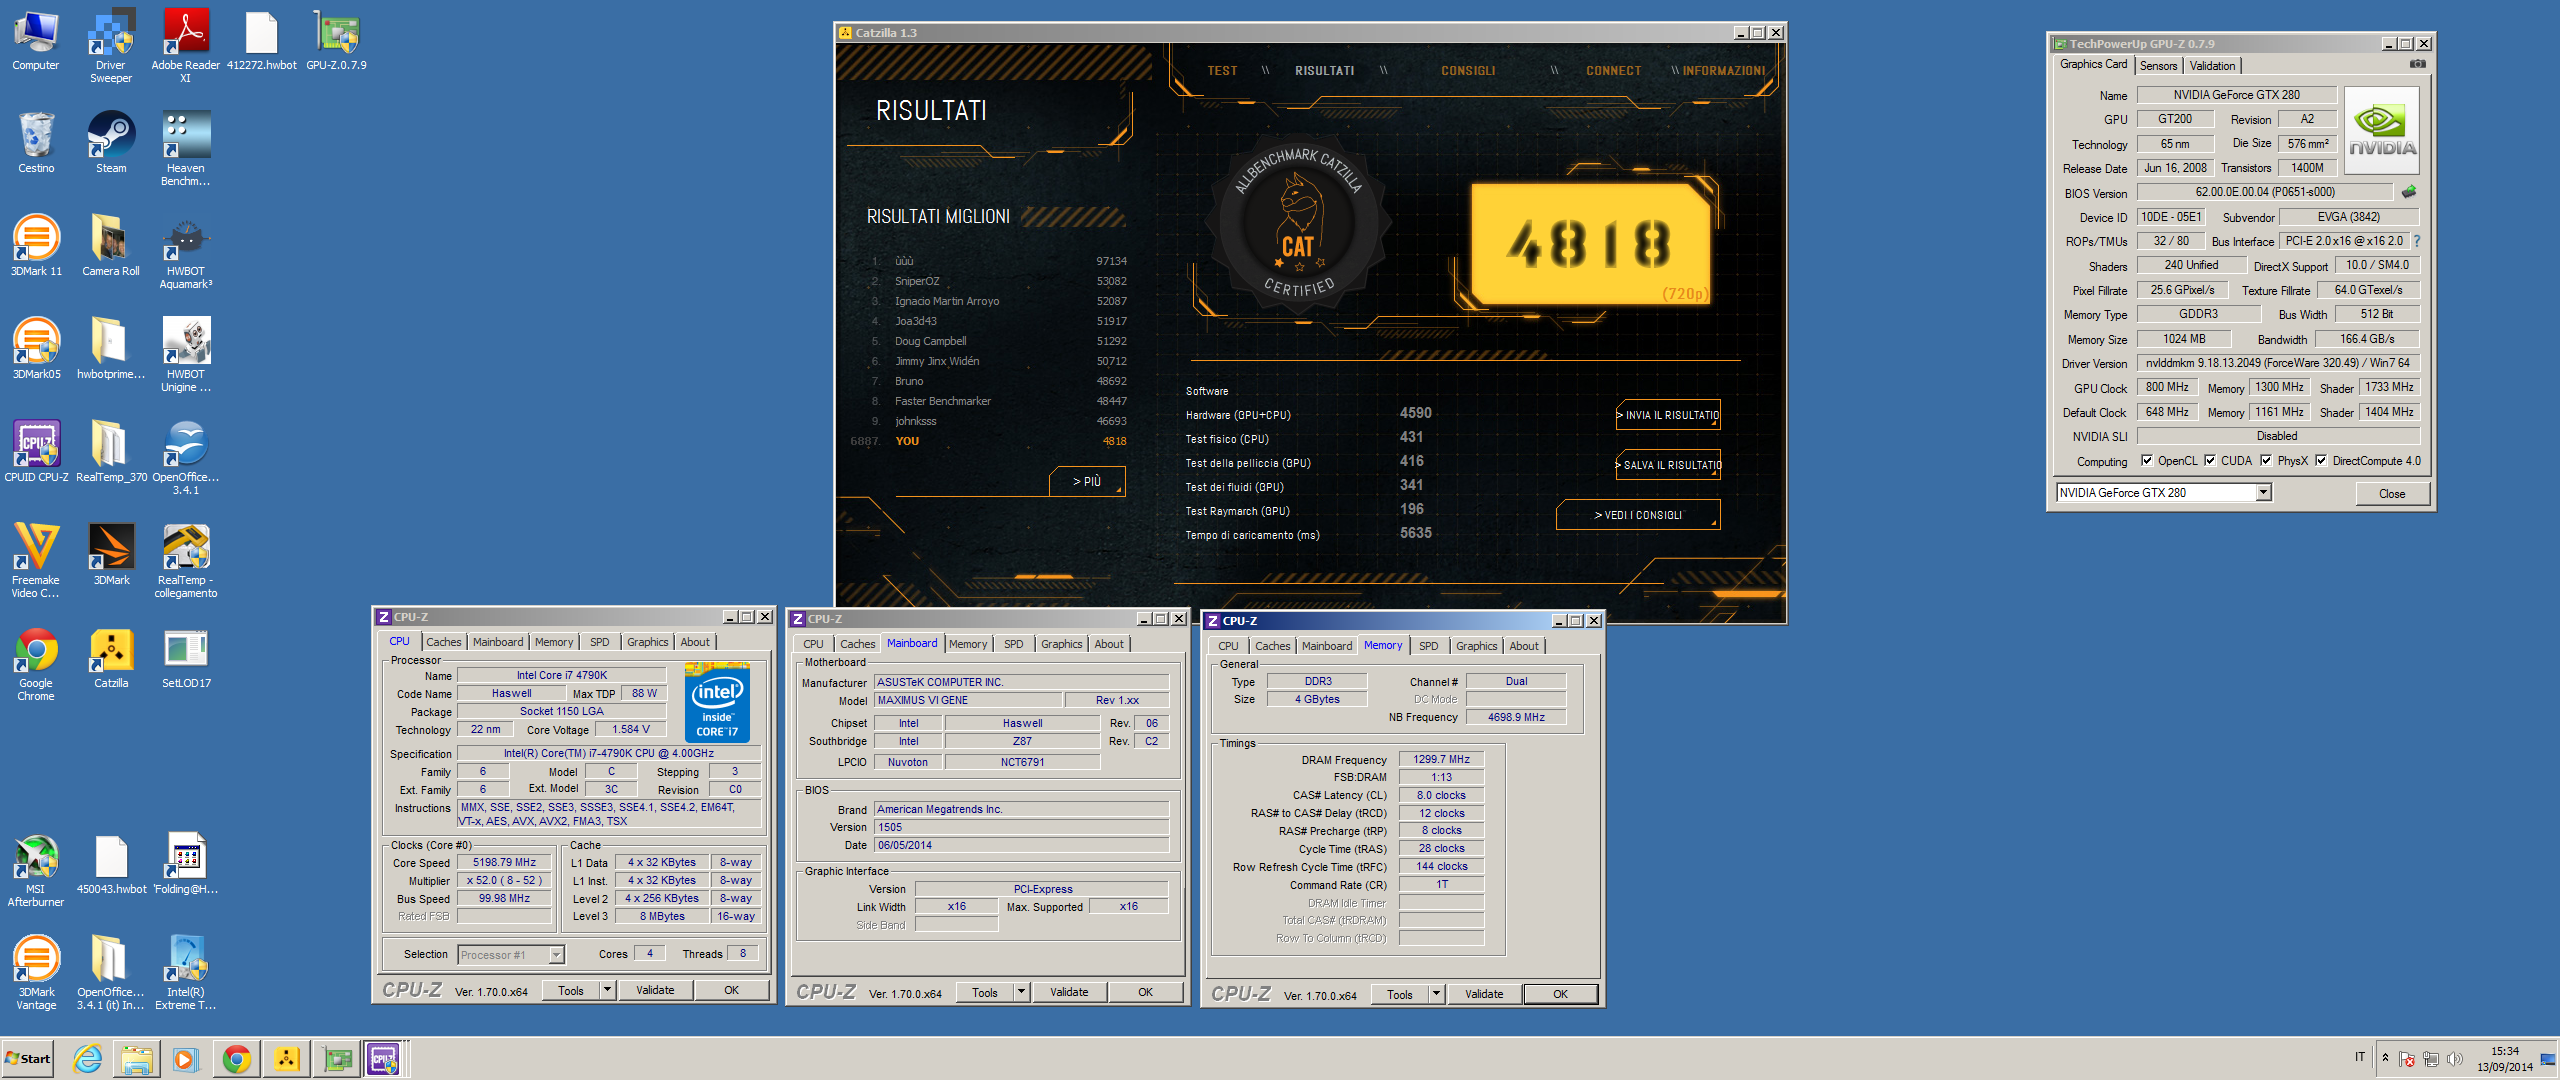Launch Driver Sweeper shortcut
This screenshot has width=2560, height=1080.
click(111, 47)
